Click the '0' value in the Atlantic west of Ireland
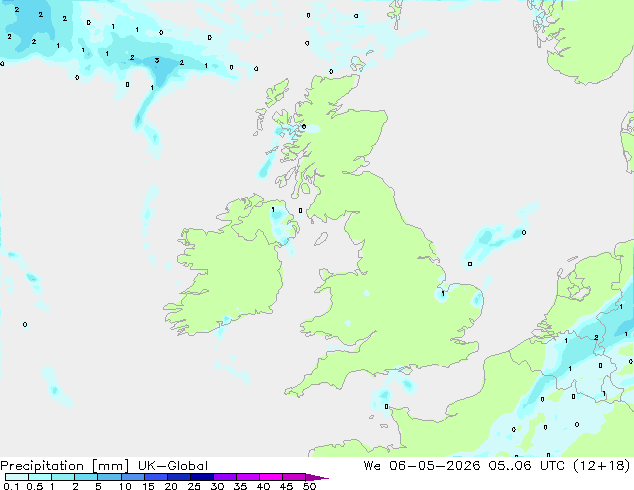Viewport: 634px width, 490px height. point(25,324)
